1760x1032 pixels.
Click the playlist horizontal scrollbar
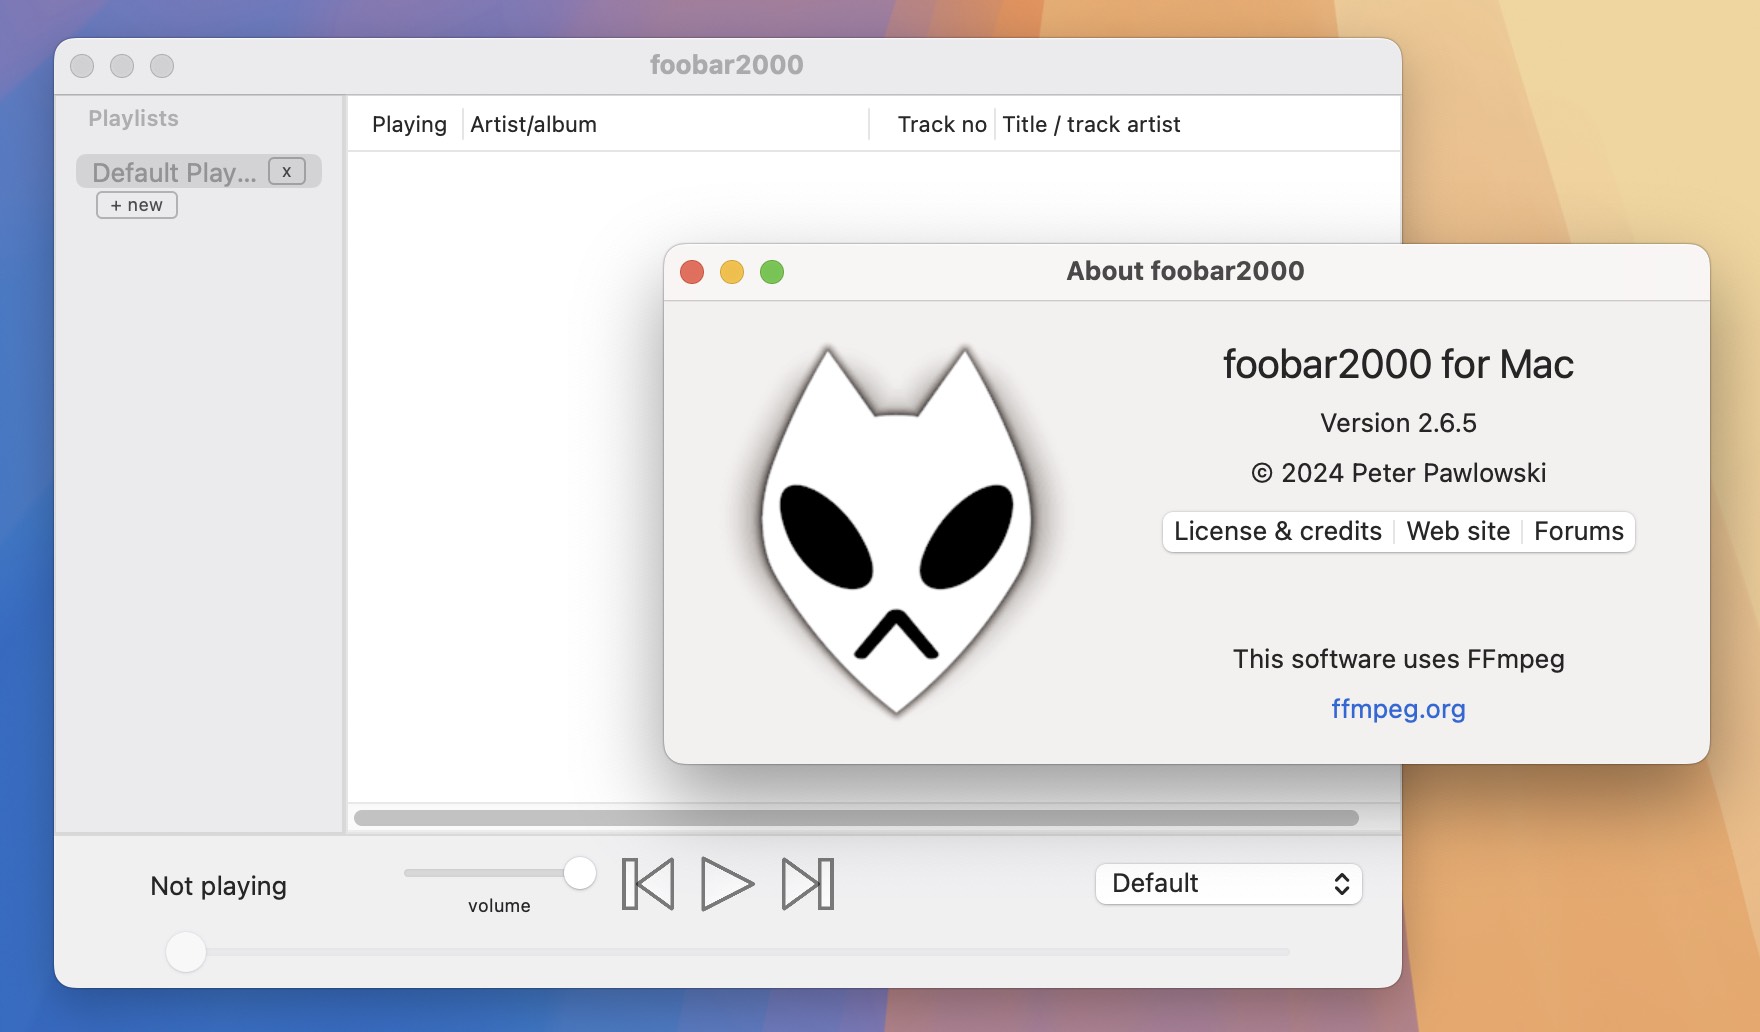point(856,818)
